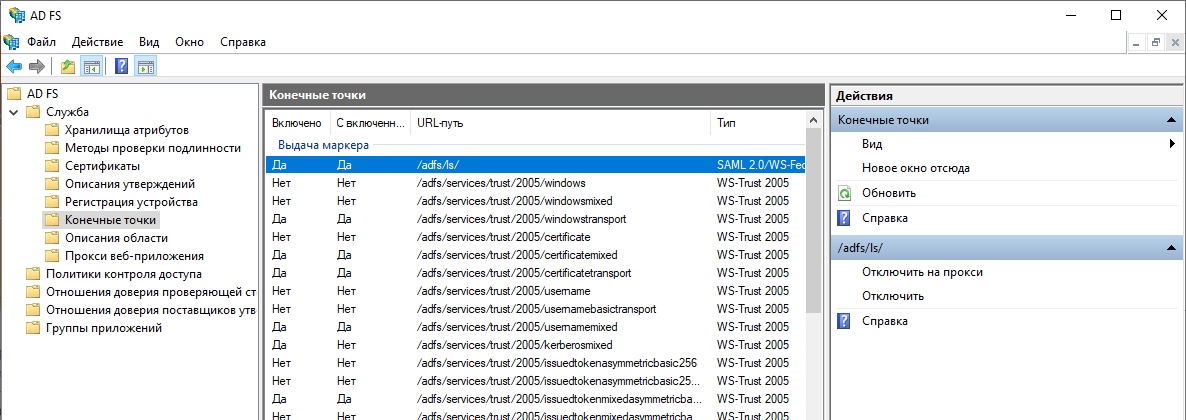Click the green Обновить refresh icon
This screenshot has height=420, width=1186.
click(x=845, y=193)
